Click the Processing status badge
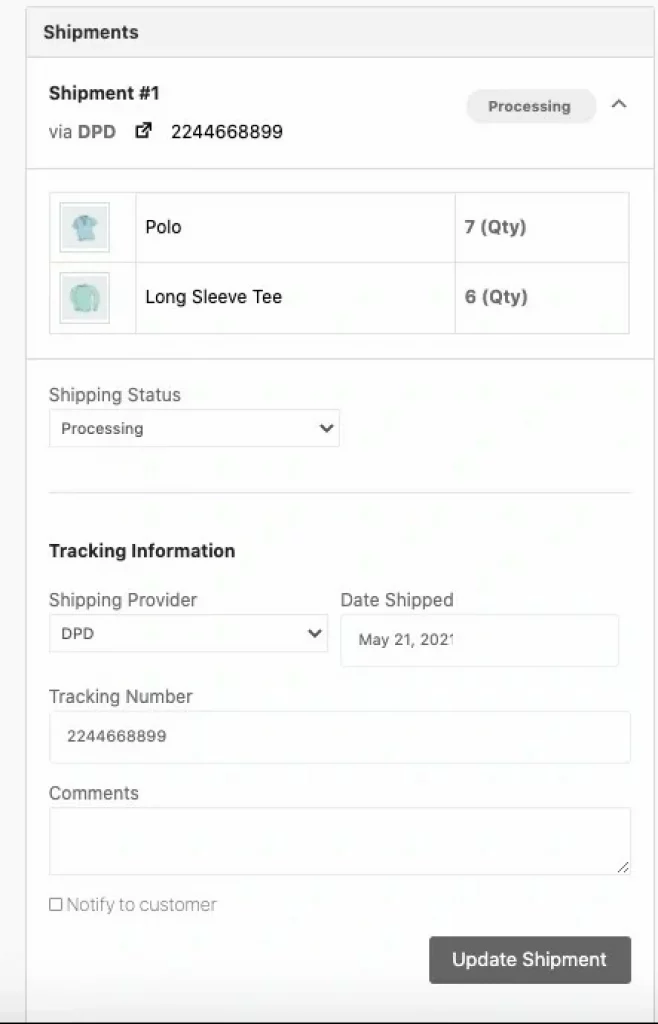Screen dimensions: 658x1024 coord(530,106)
